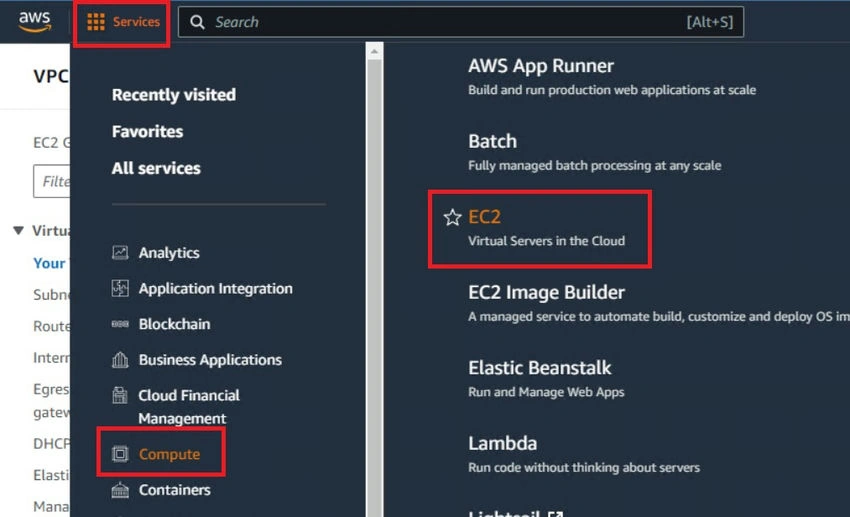
Task: Open Elastic Beanstalk service
Action: tap(540, 368)
